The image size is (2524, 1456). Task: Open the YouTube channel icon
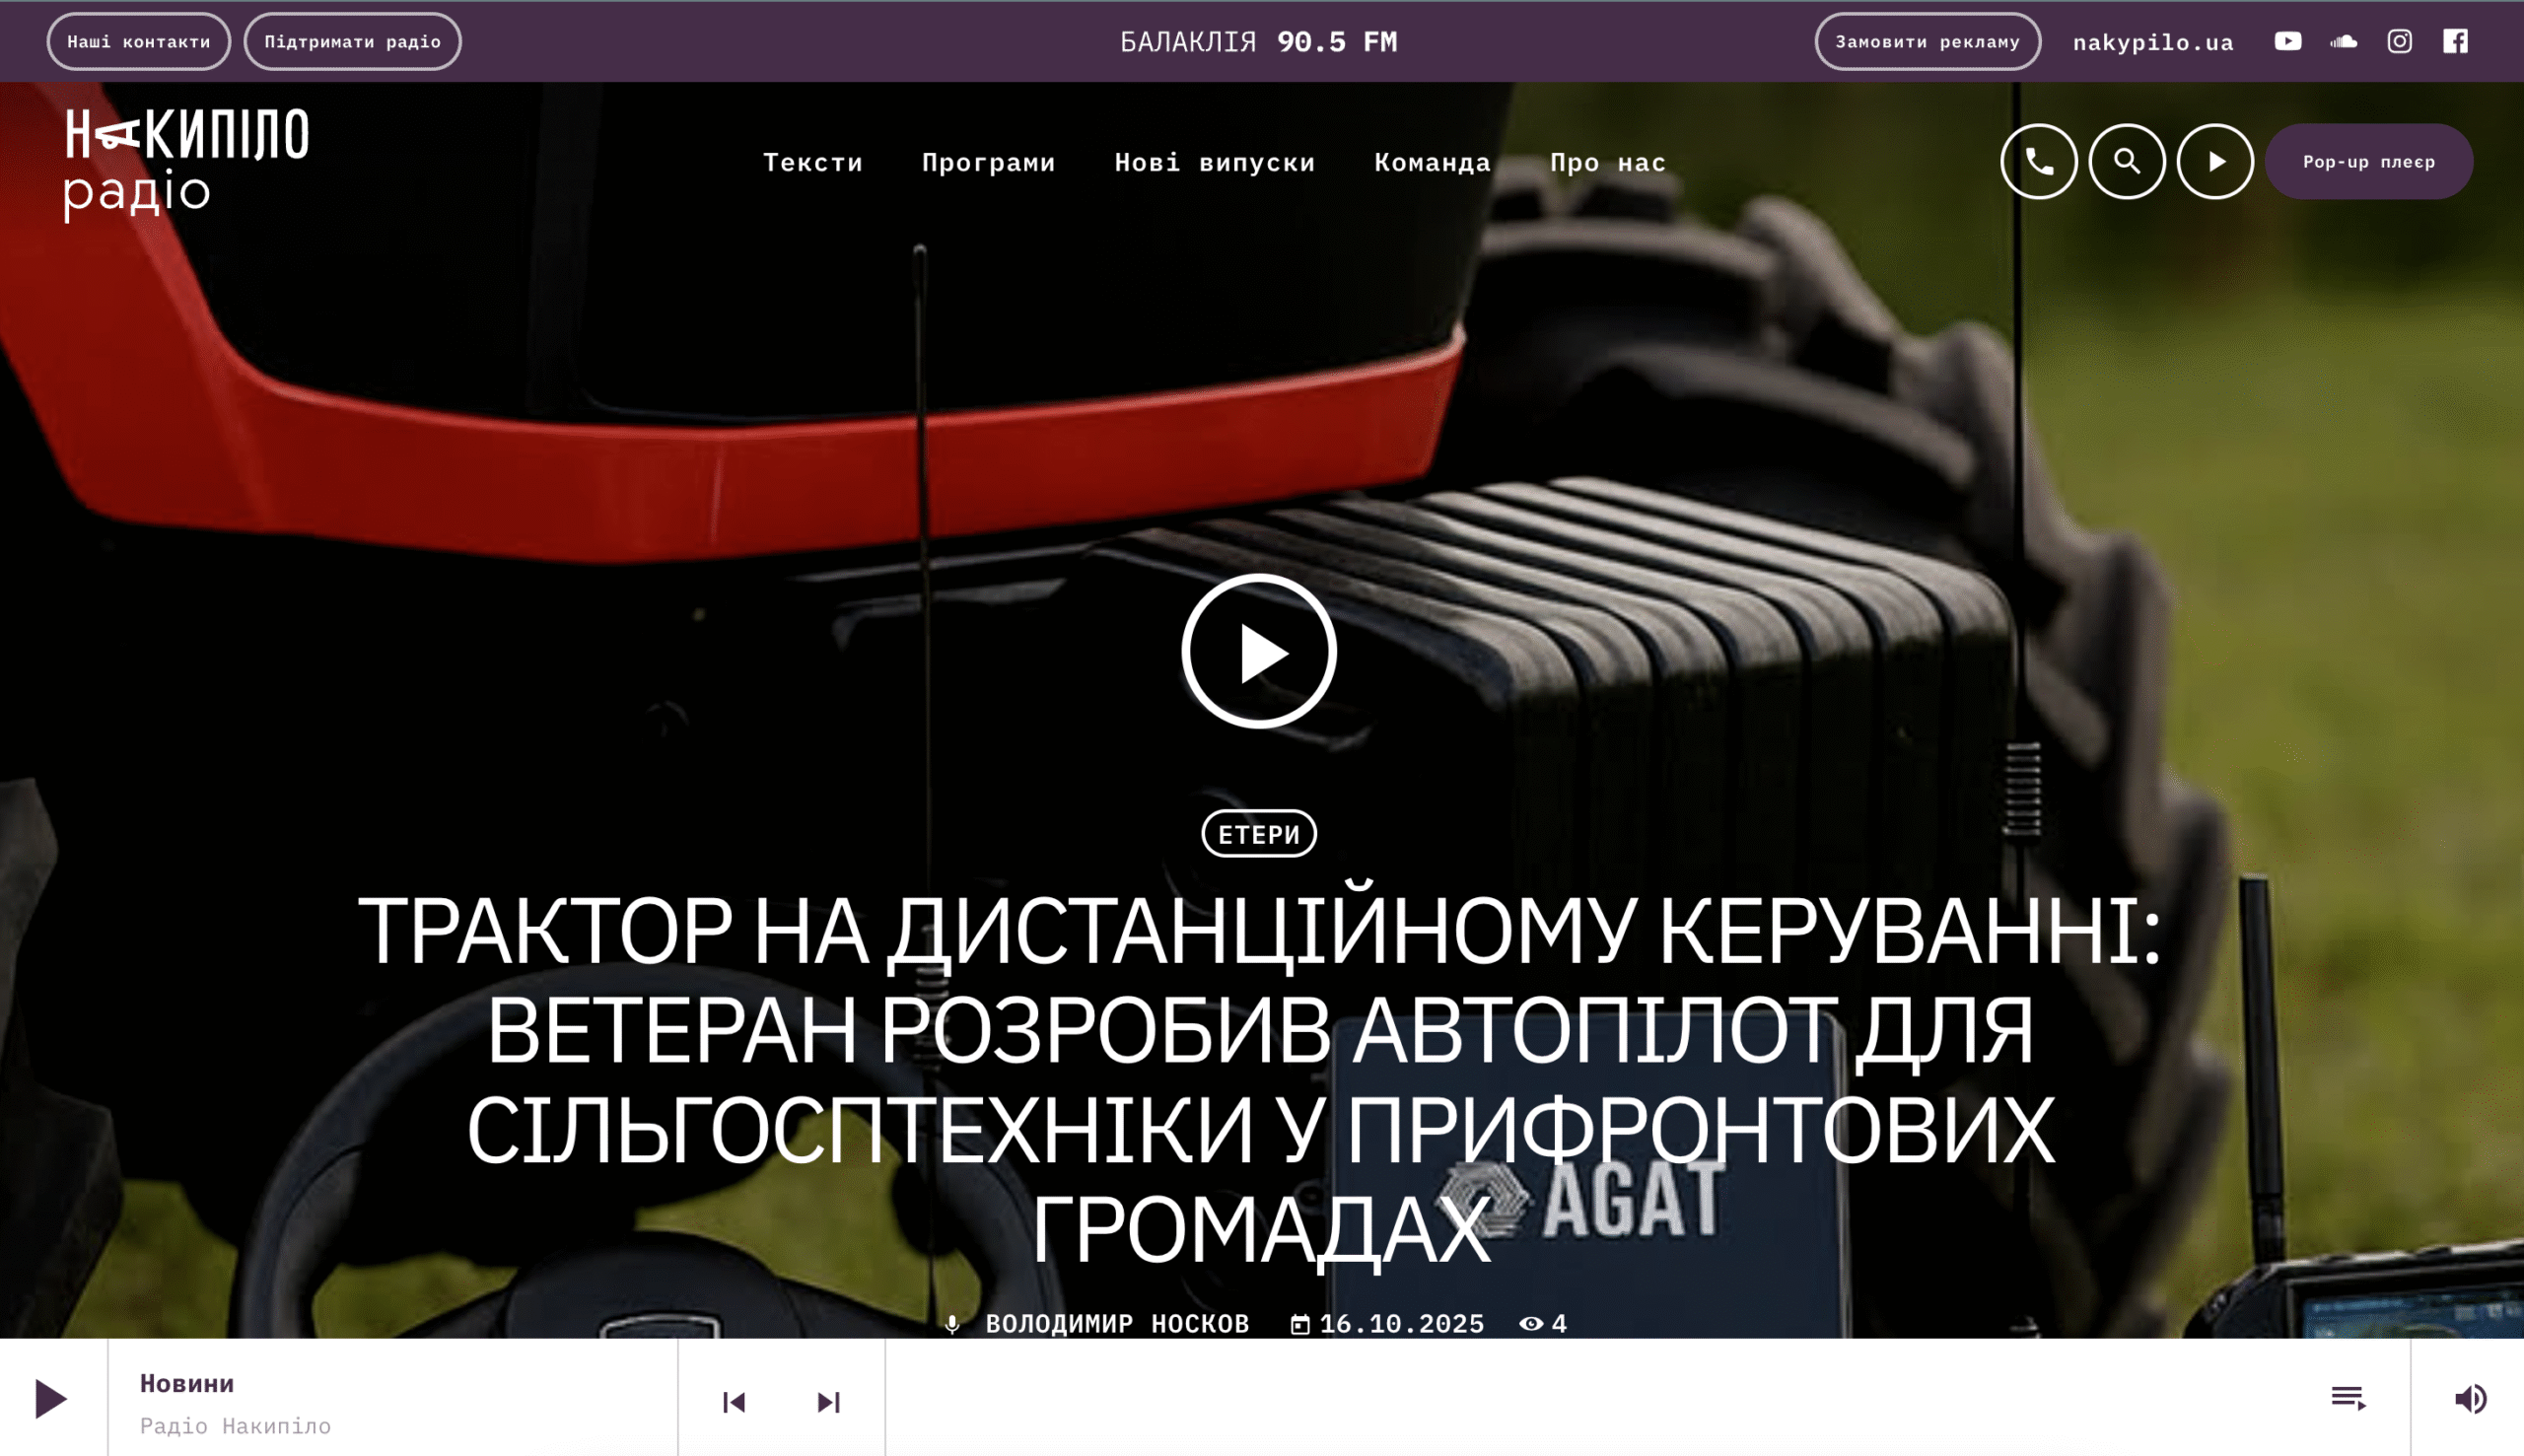tap(2287, 41)
